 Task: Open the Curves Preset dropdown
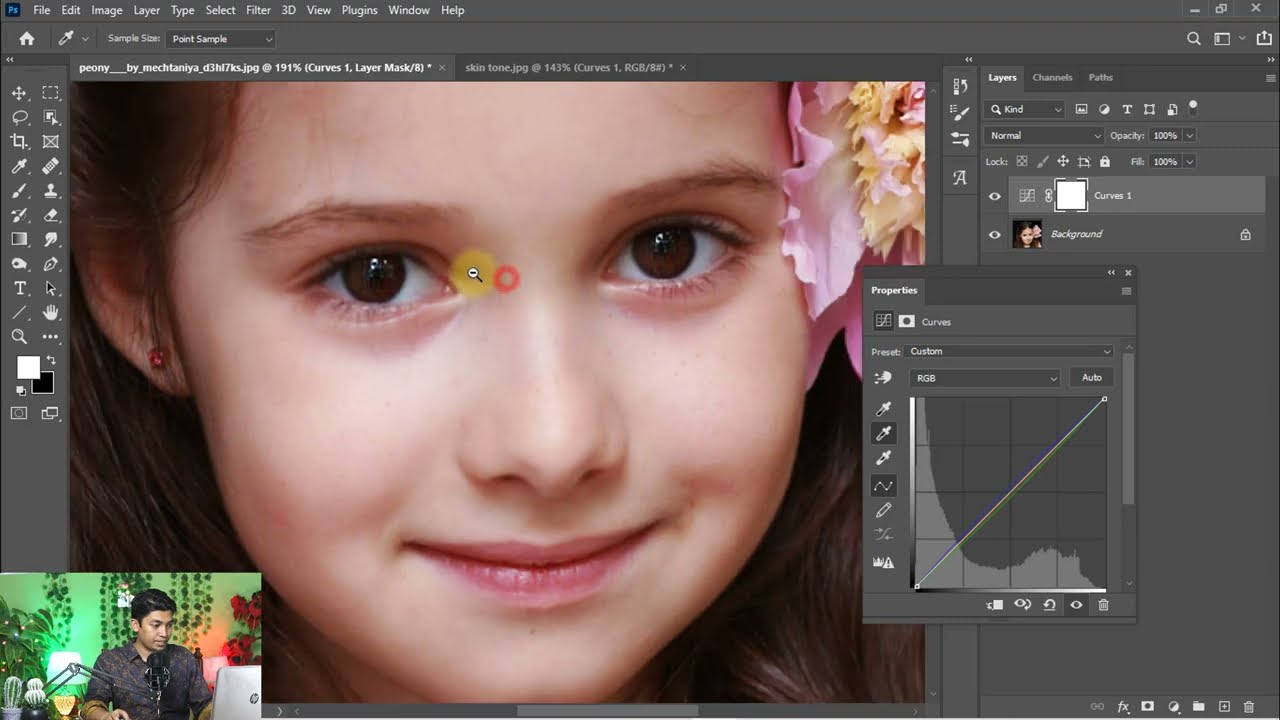(1009, 351)
